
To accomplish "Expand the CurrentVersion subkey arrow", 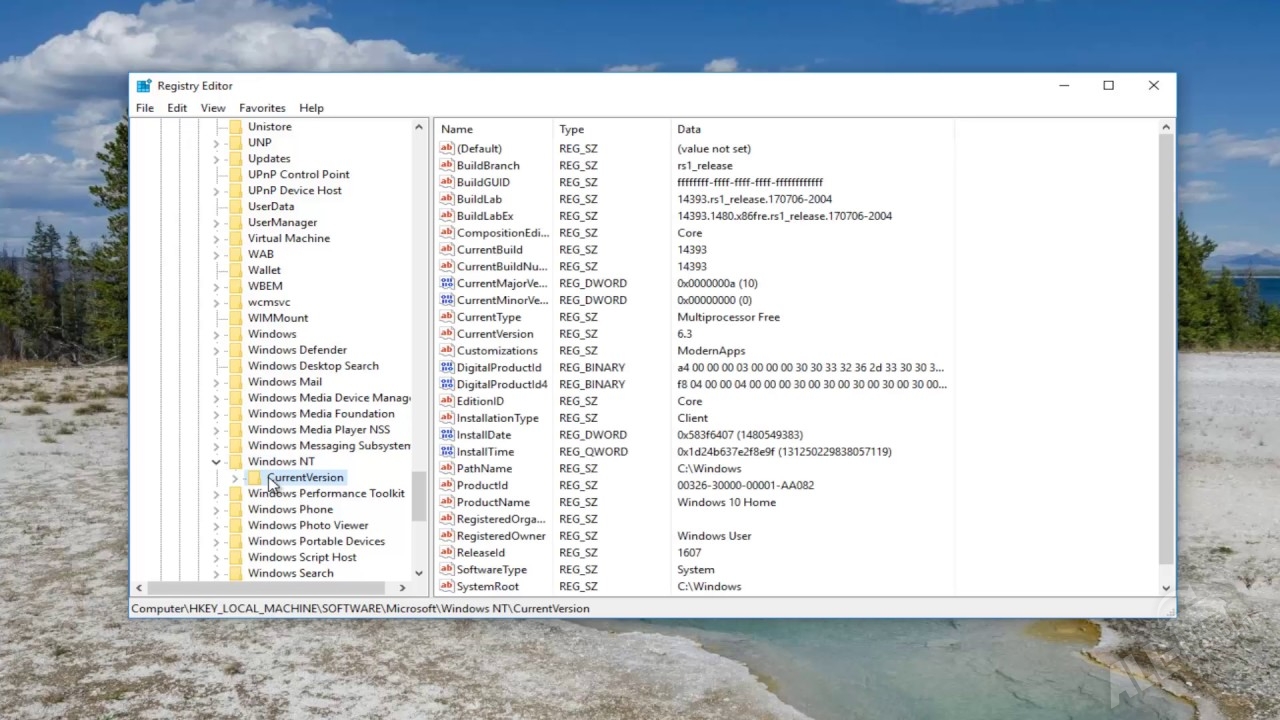I will point(234,478).
